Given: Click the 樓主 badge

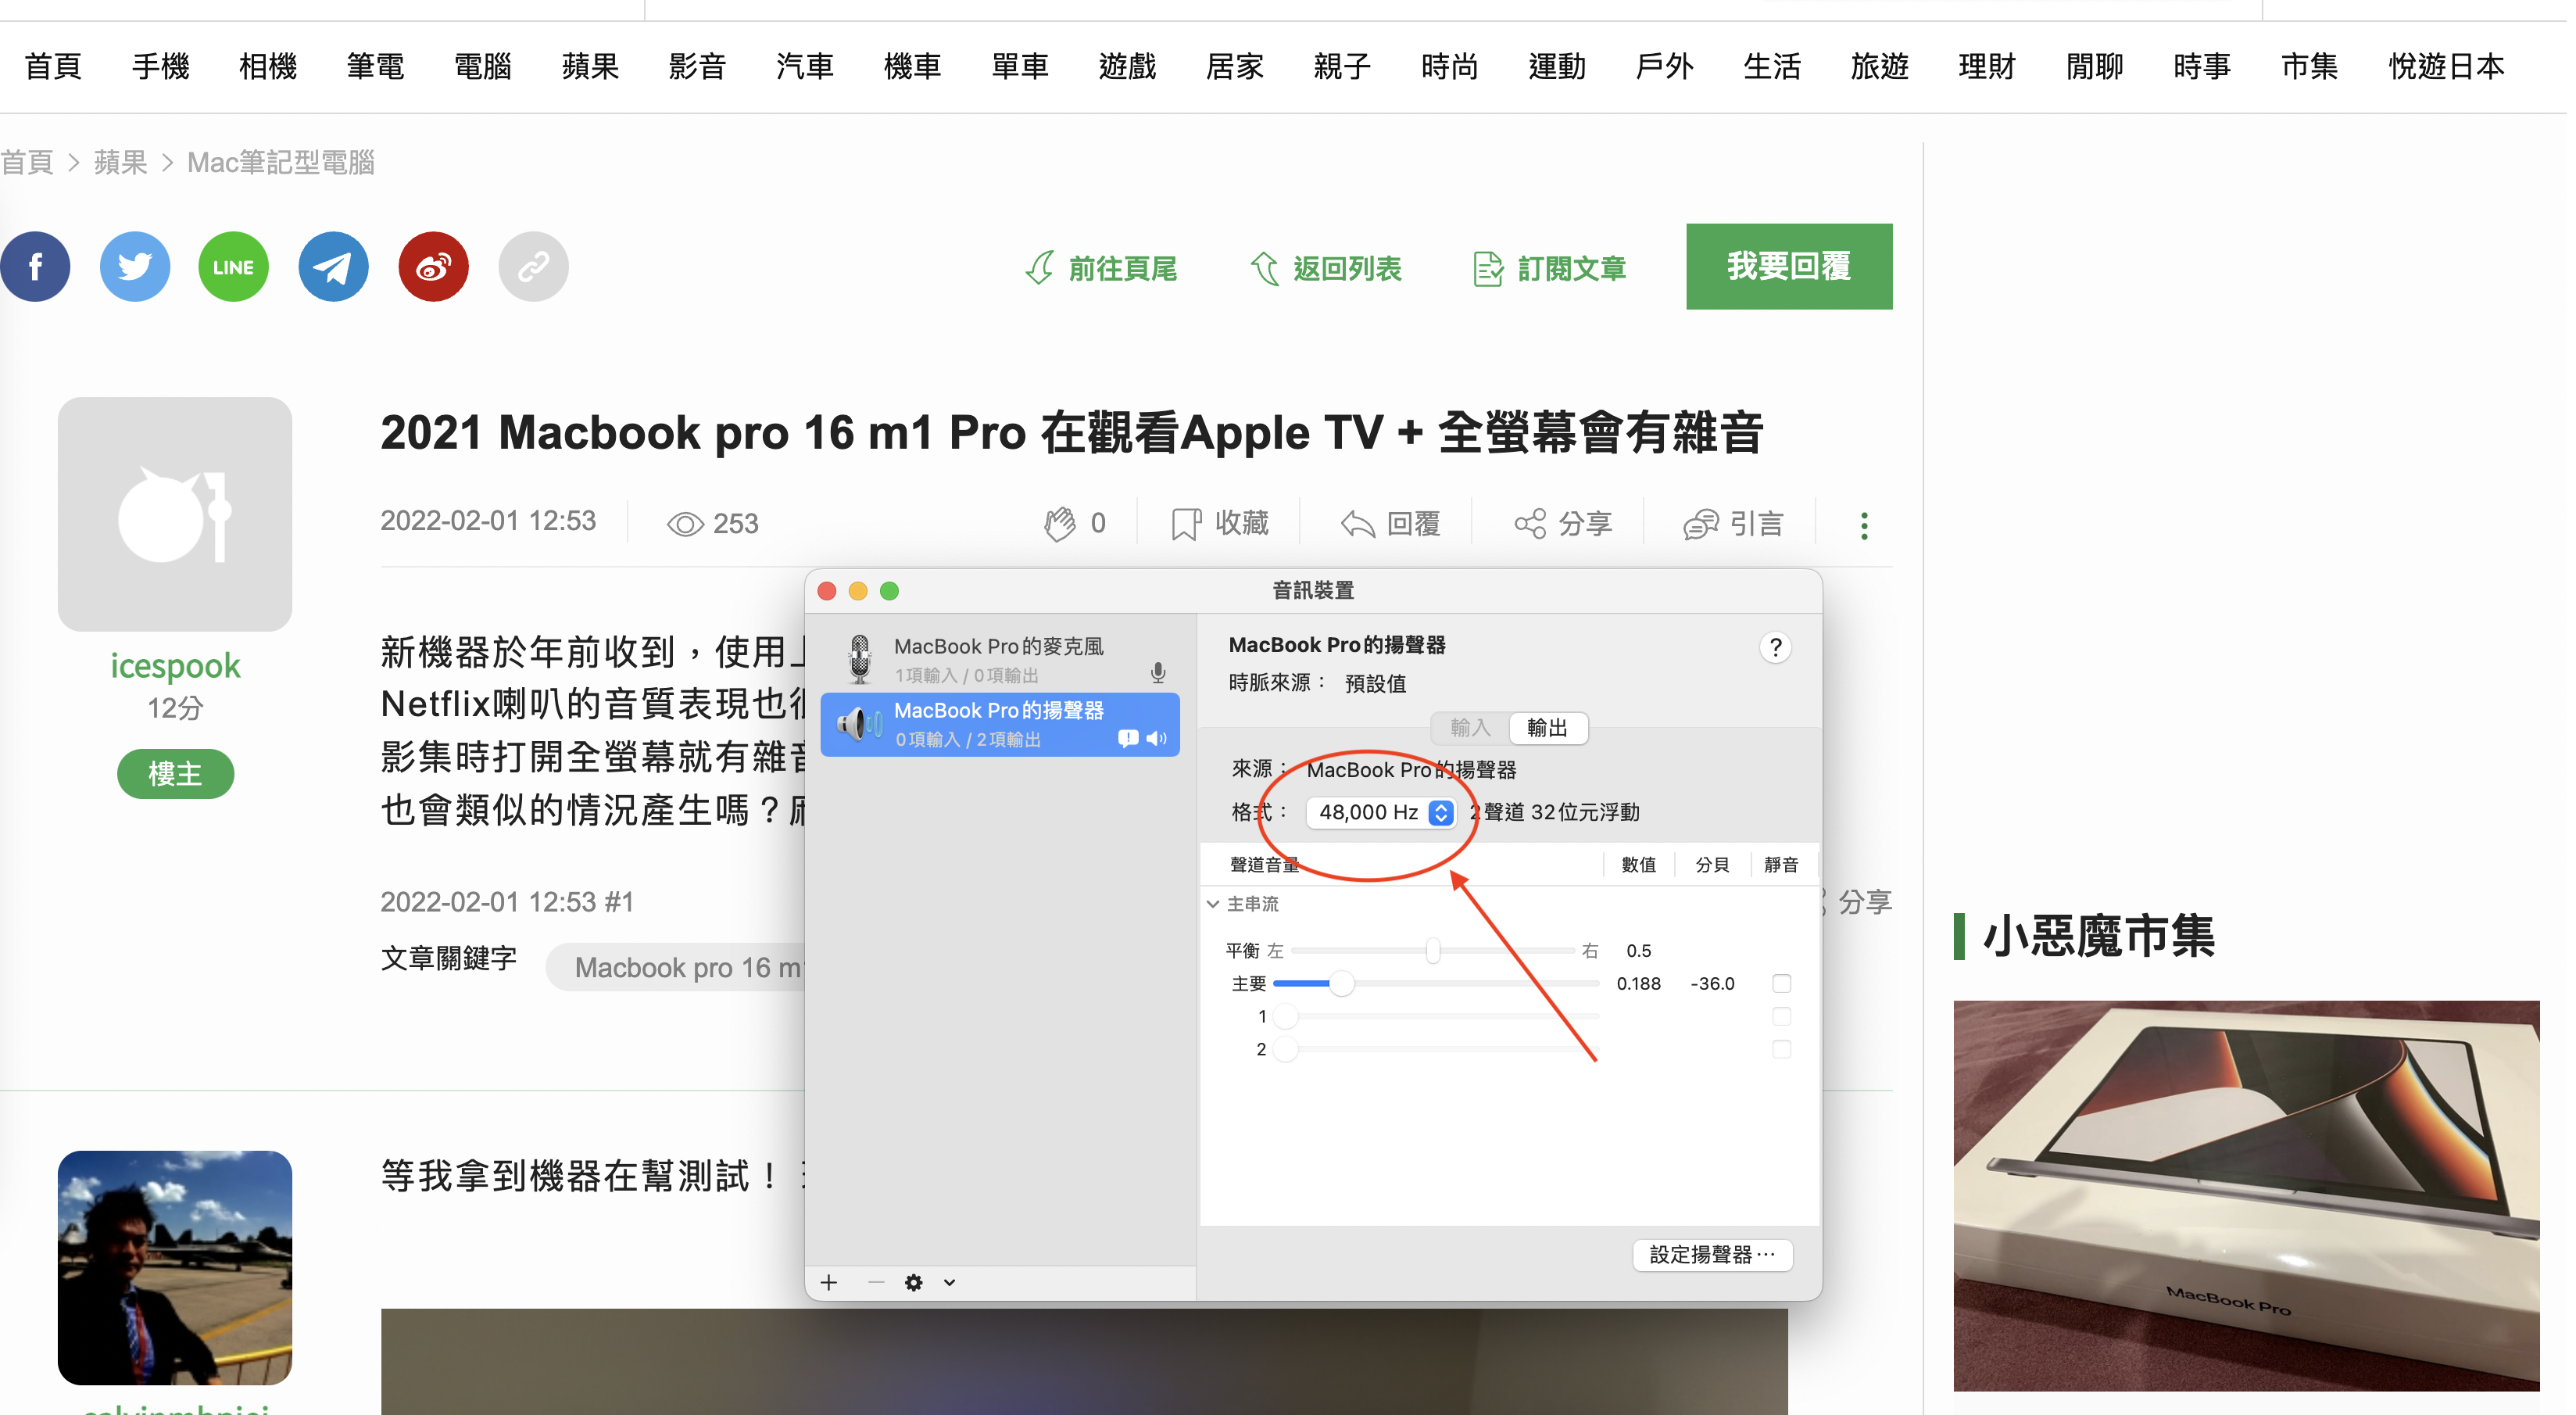Looking at the screenshot, I should (175, 774).
